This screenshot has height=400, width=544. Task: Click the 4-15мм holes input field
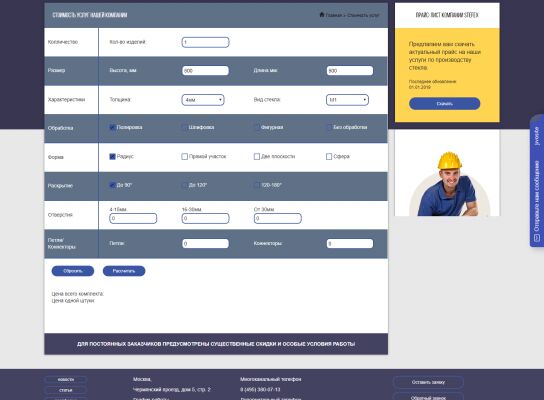[x=133, y=219]
